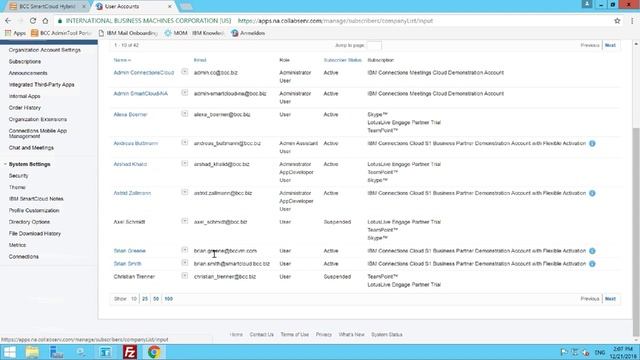Viewport: 640px width, 360px height.
Task: Open Arshad Khalid user link
Action: pos(130,164)
